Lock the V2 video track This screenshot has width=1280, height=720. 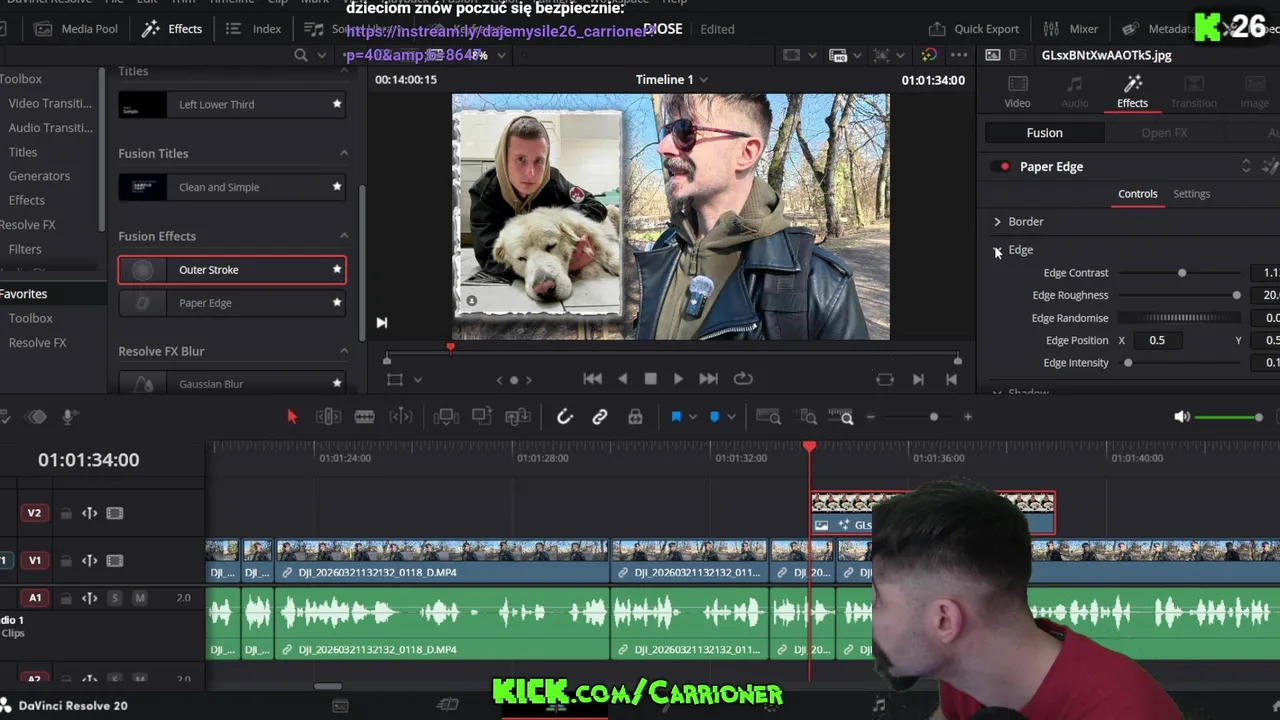[66, 513]
